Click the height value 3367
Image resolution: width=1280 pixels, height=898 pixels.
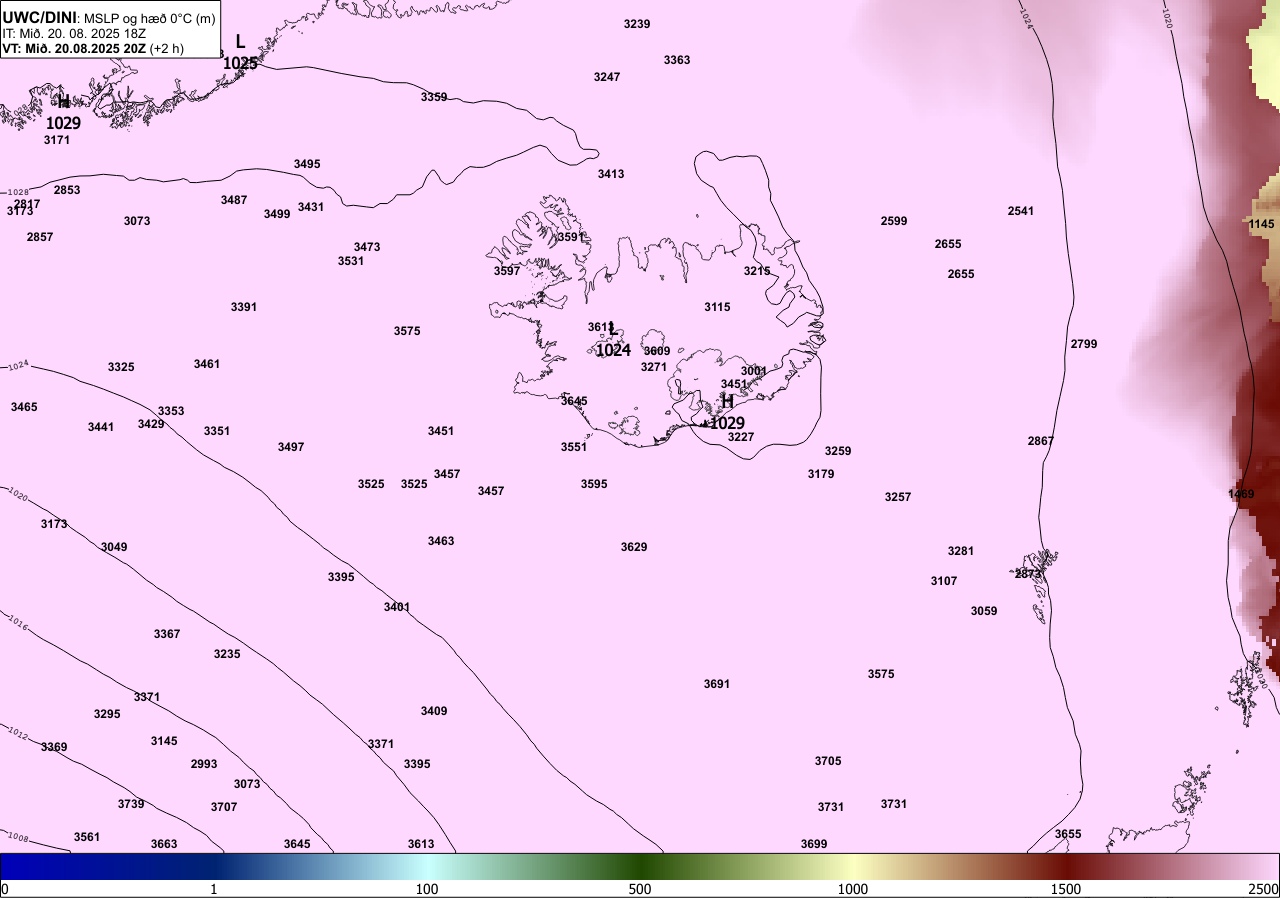coord(167,634)
